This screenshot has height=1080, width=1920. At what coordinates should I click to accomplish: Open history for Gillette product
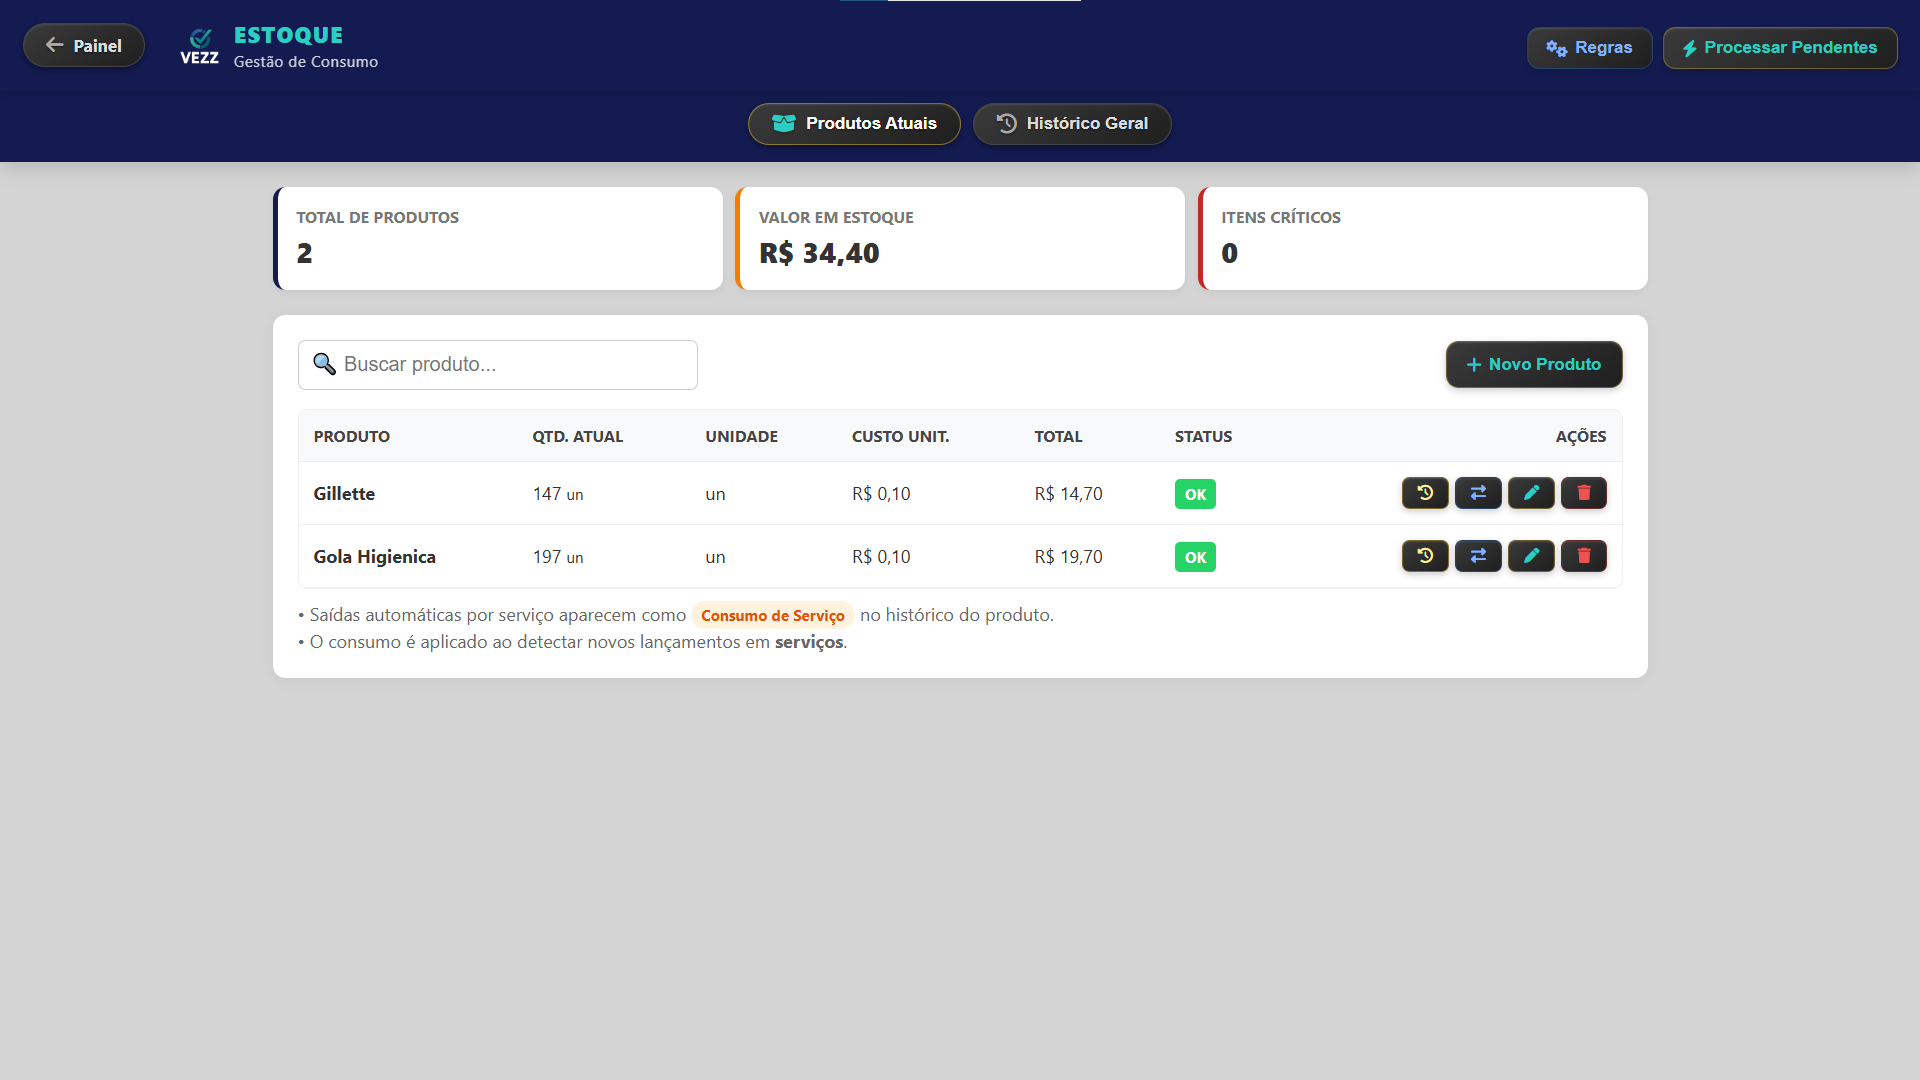[1424, 493]
